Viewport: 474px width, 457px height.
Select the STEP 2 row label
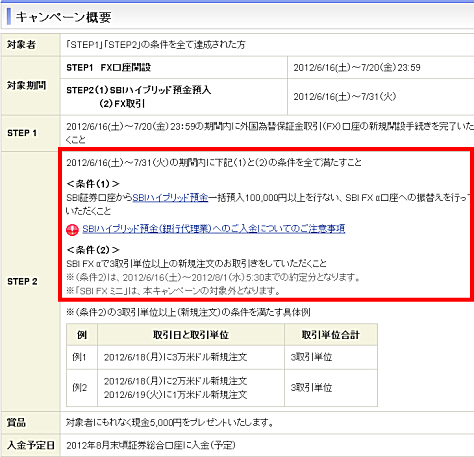coord(22,282)
